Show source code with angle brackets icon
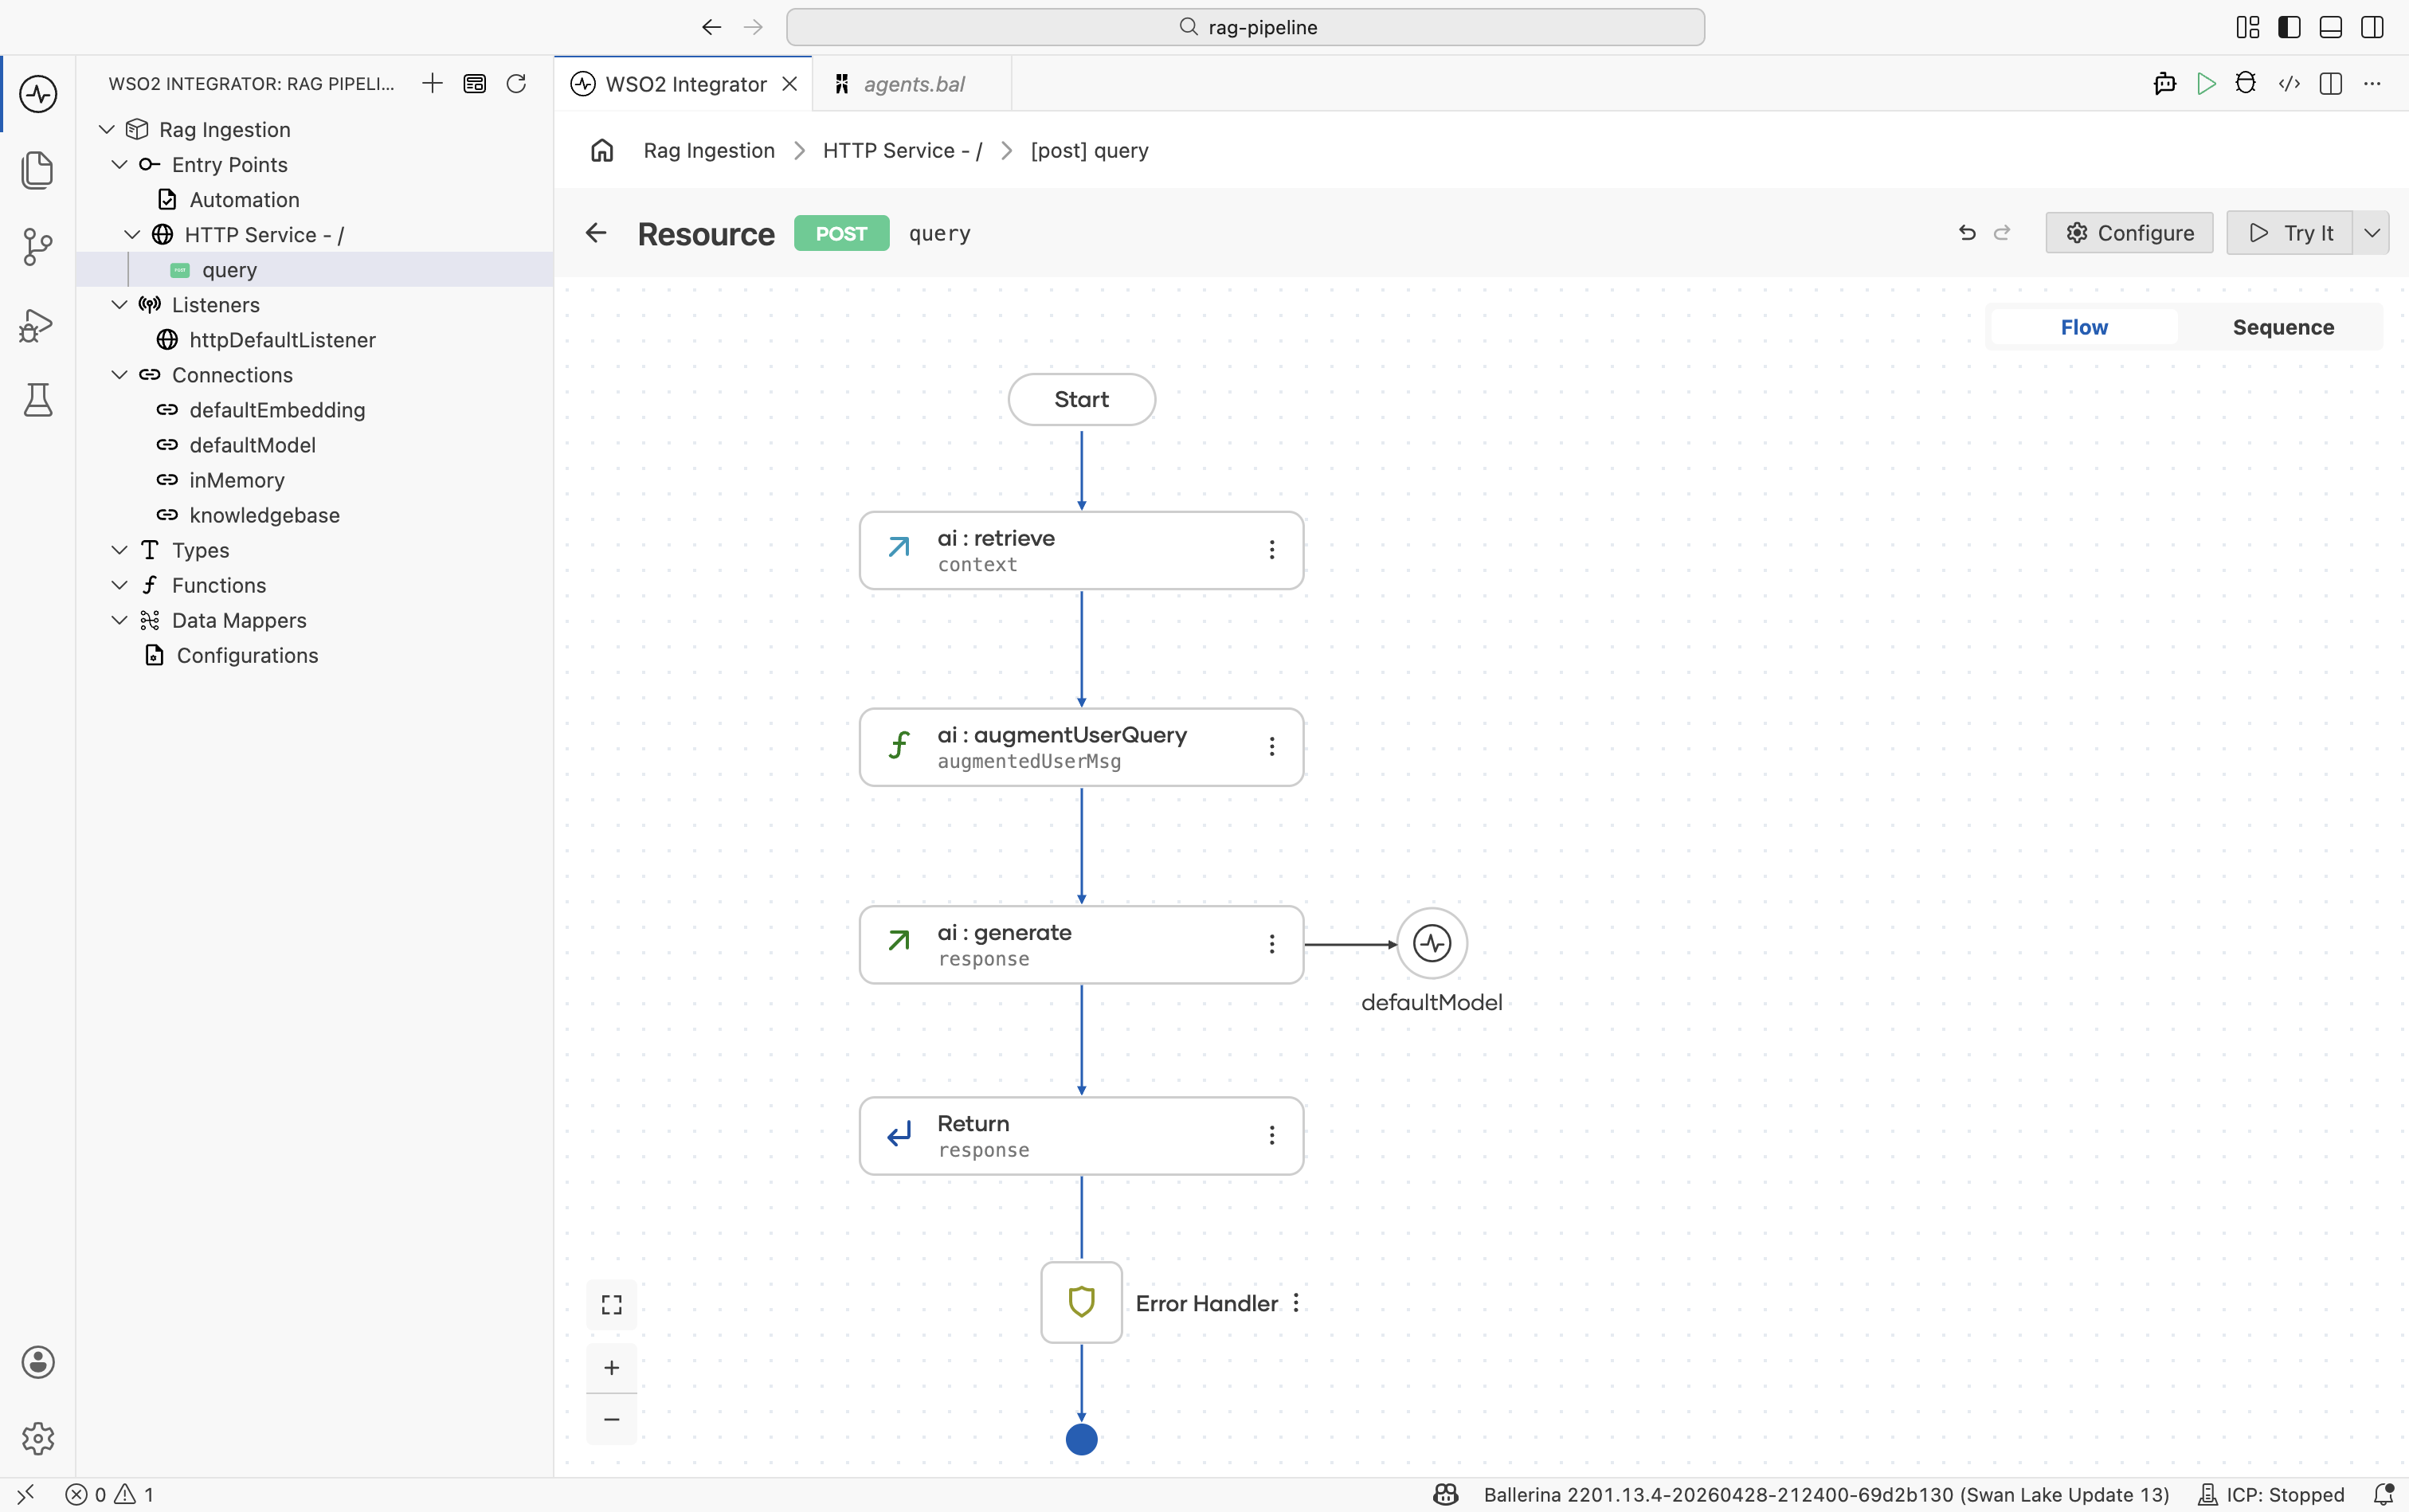Viewport: 2409px width, 1512px height. (2289, 83)
